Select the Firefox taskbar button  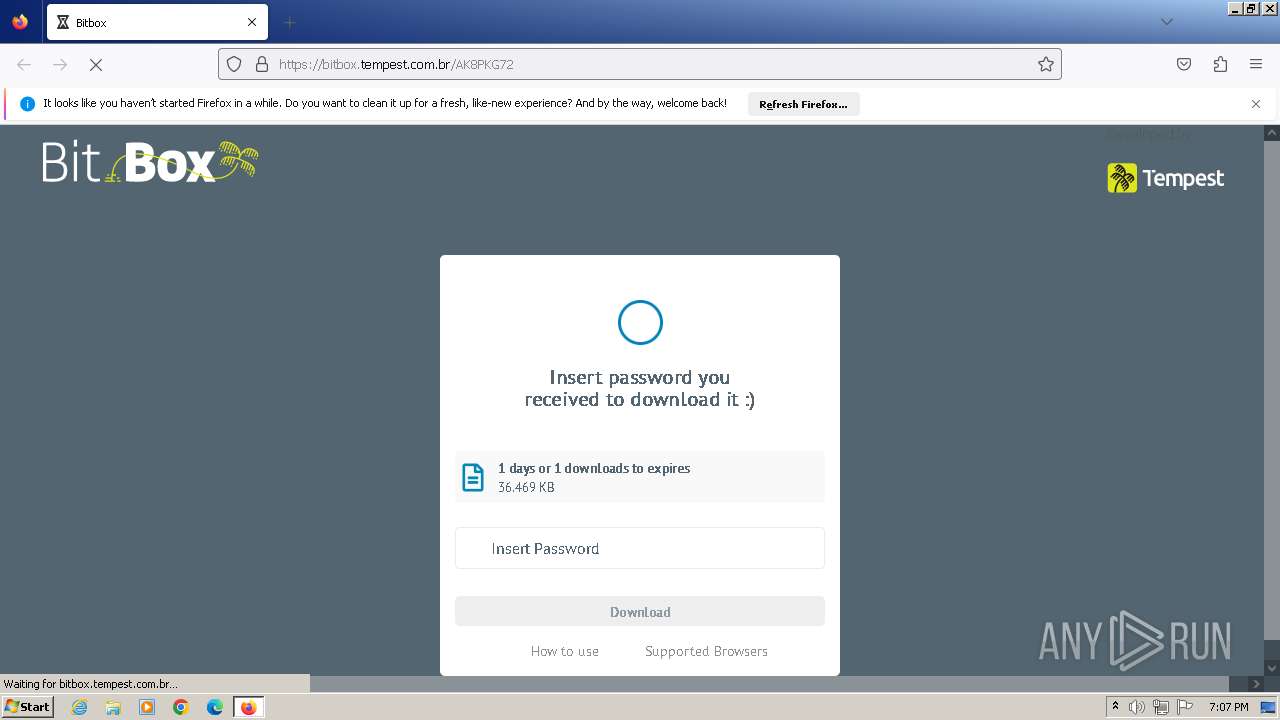(248, 707)
